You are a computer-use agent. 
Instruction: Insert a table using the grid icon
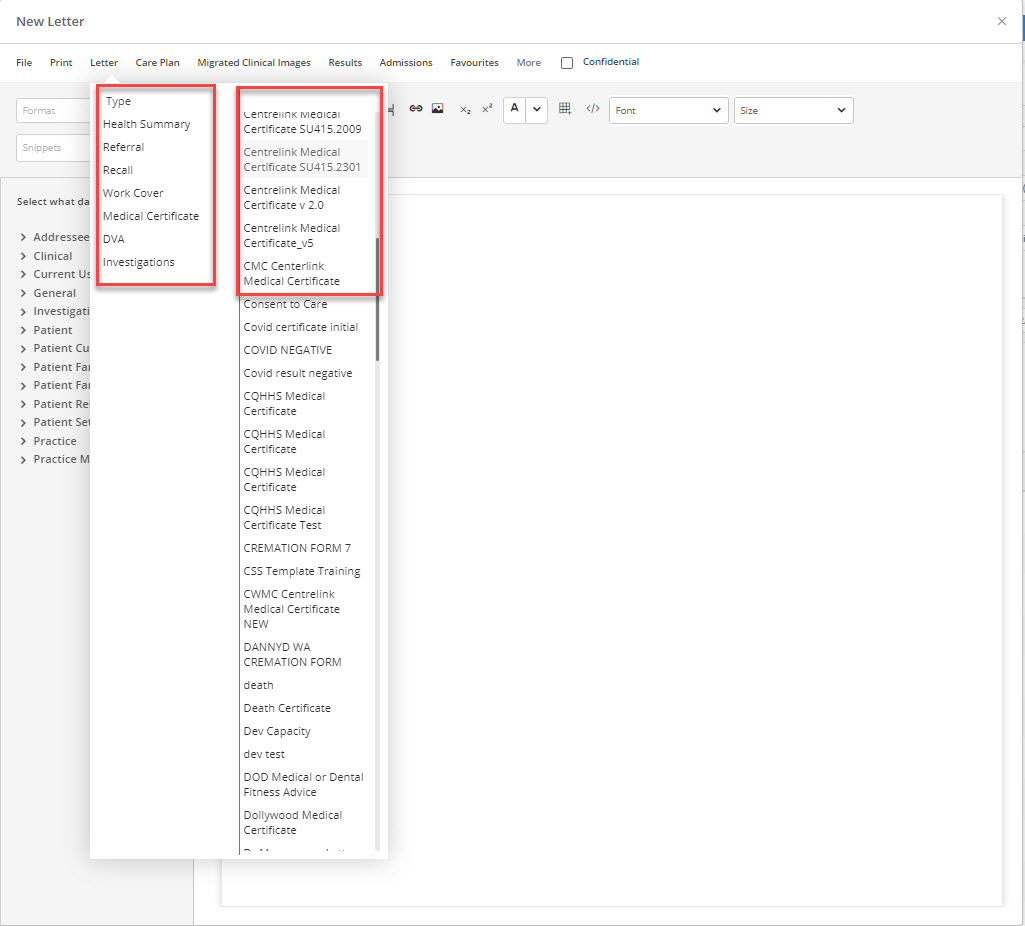(565, 108)
